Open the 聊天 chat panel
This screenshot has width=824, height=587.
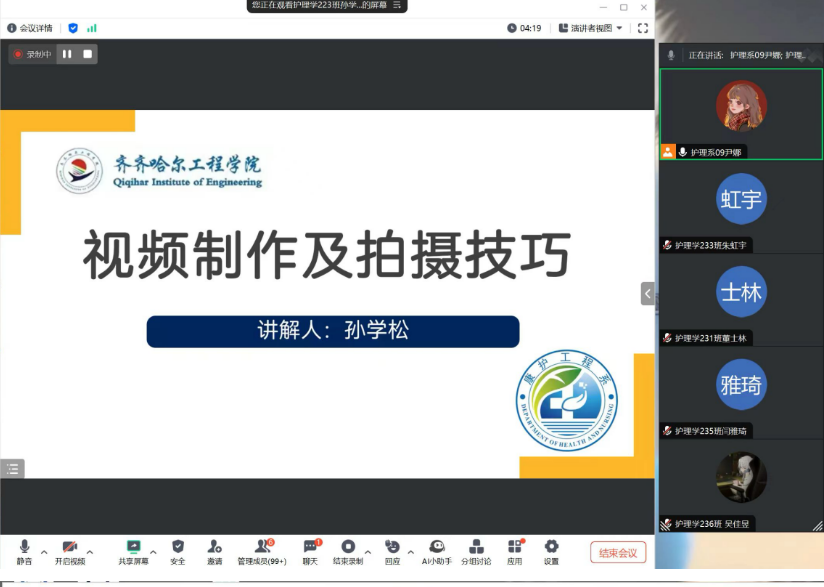(x=310, y=547)
